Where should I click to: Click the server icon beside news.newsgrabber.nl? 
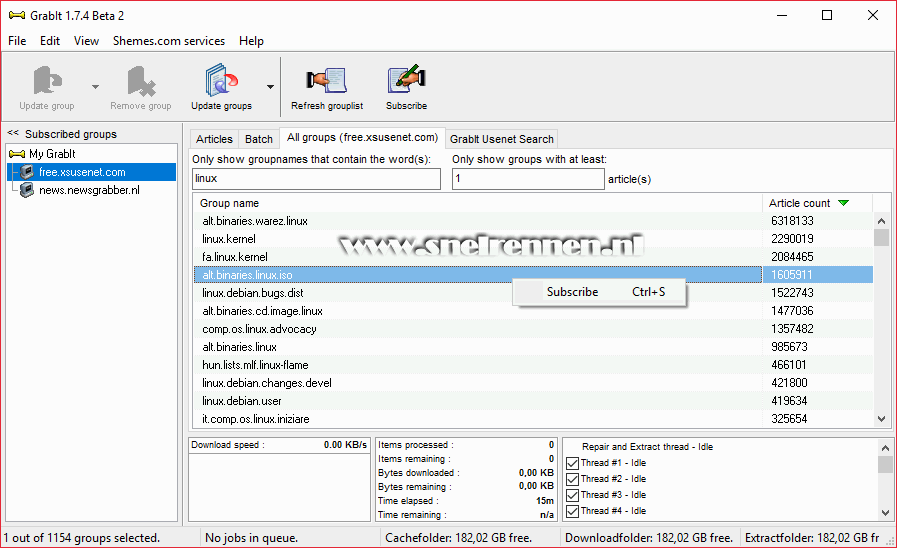coord(26,190)
